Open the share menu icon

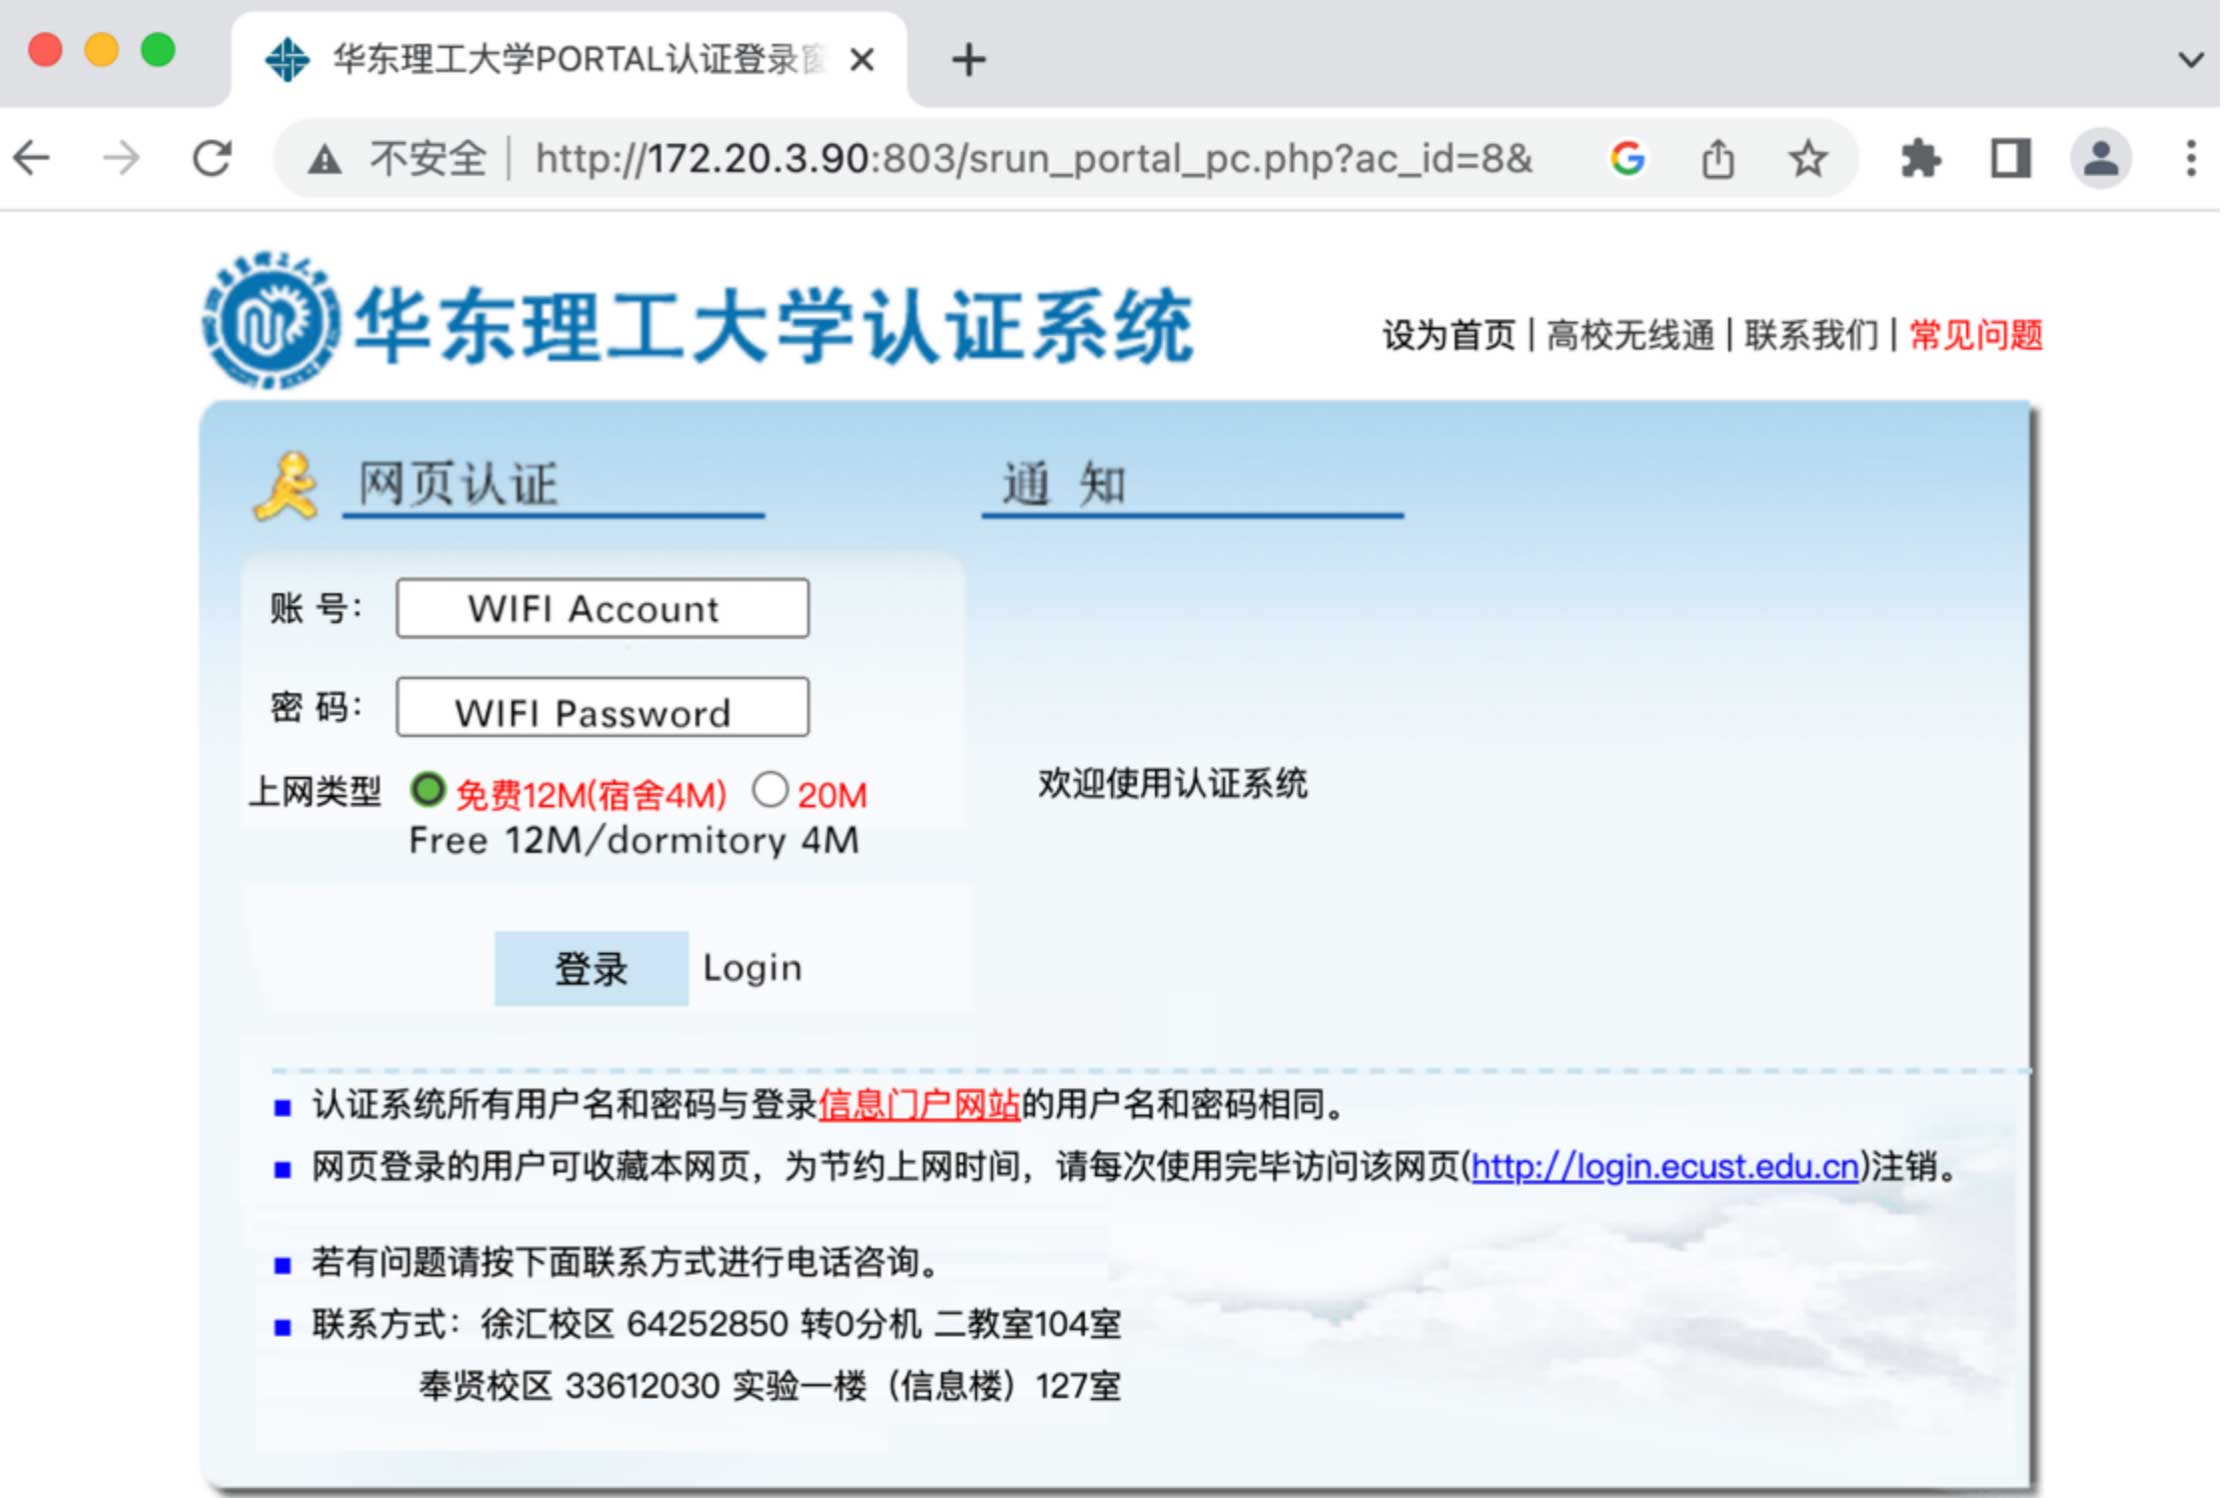(1717, 158)
